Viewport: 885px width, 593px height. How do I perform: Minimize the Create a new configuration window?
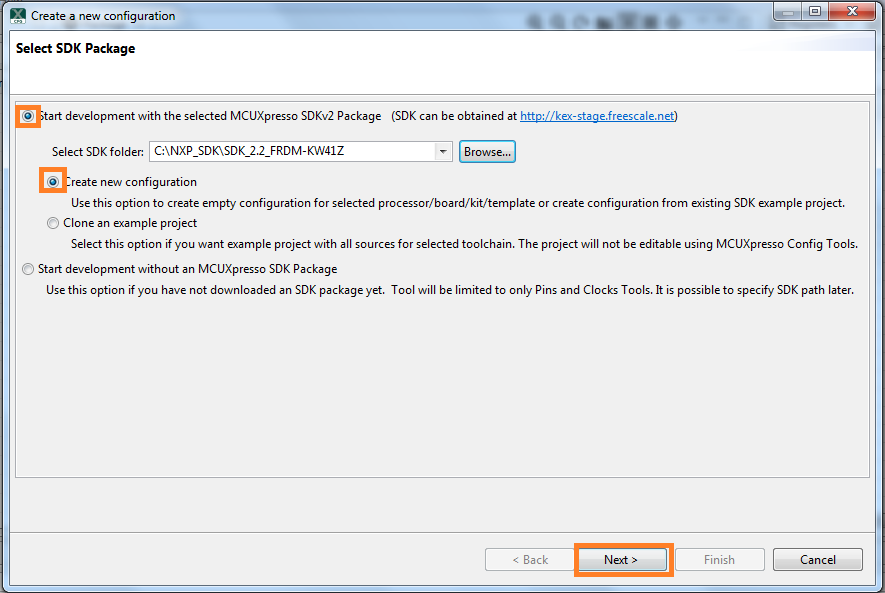pos(788,12)
